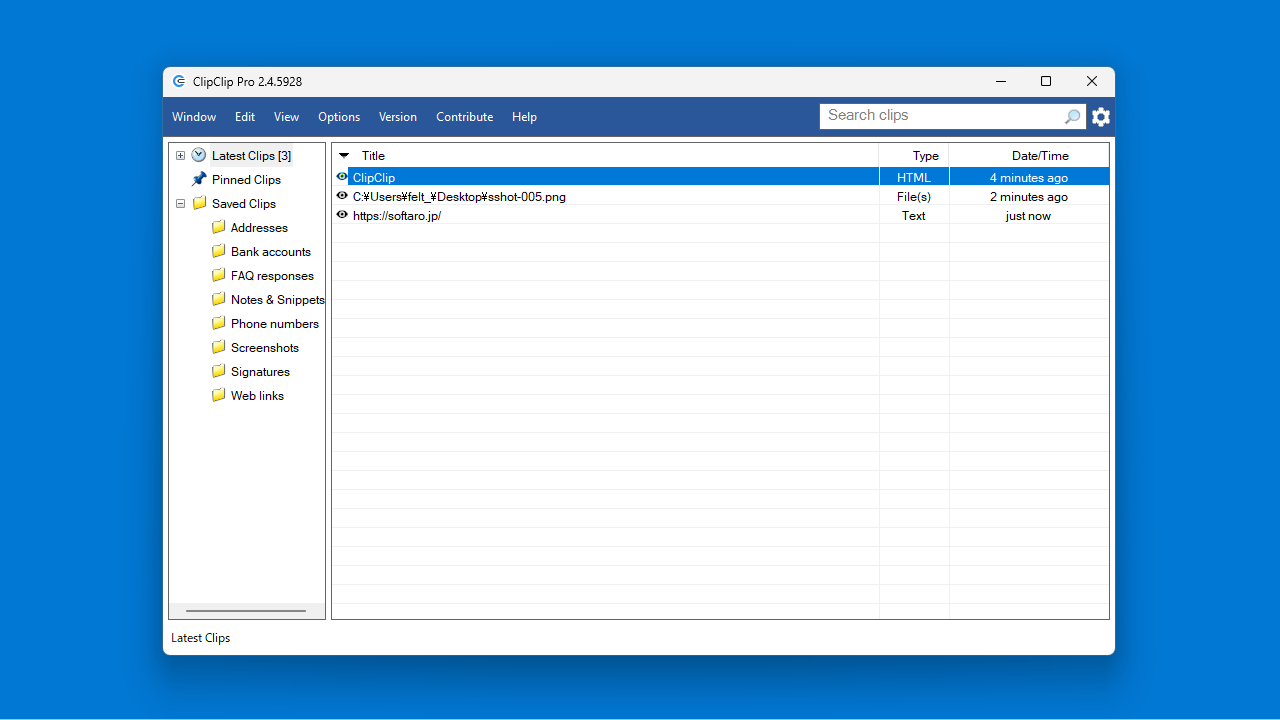Open the Contribute menu
This screenshot has width=1280, height=720.
point(465,117)
